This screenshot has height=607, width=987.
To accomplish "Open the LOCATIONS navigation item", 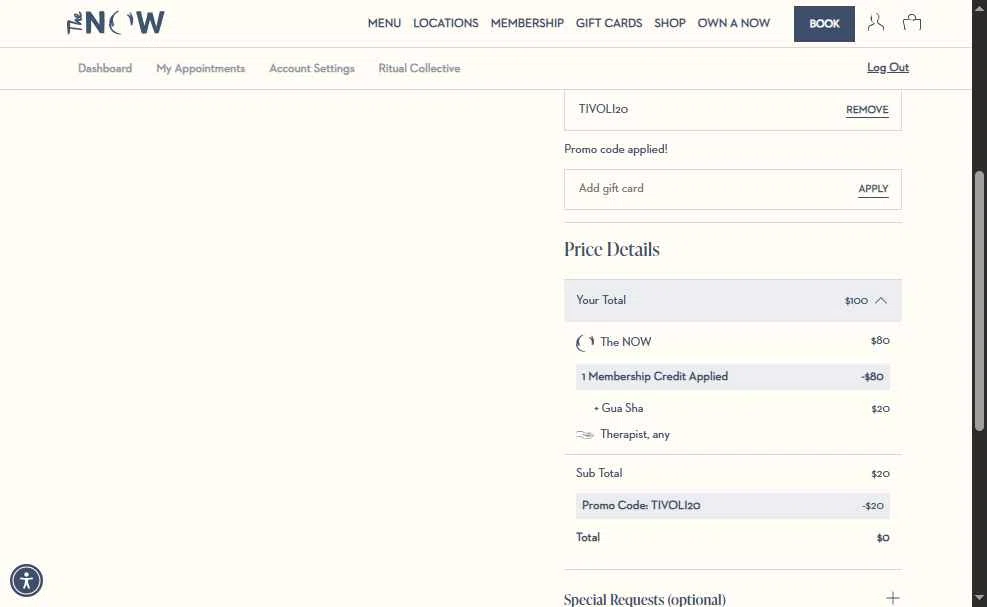I will 446,23.
